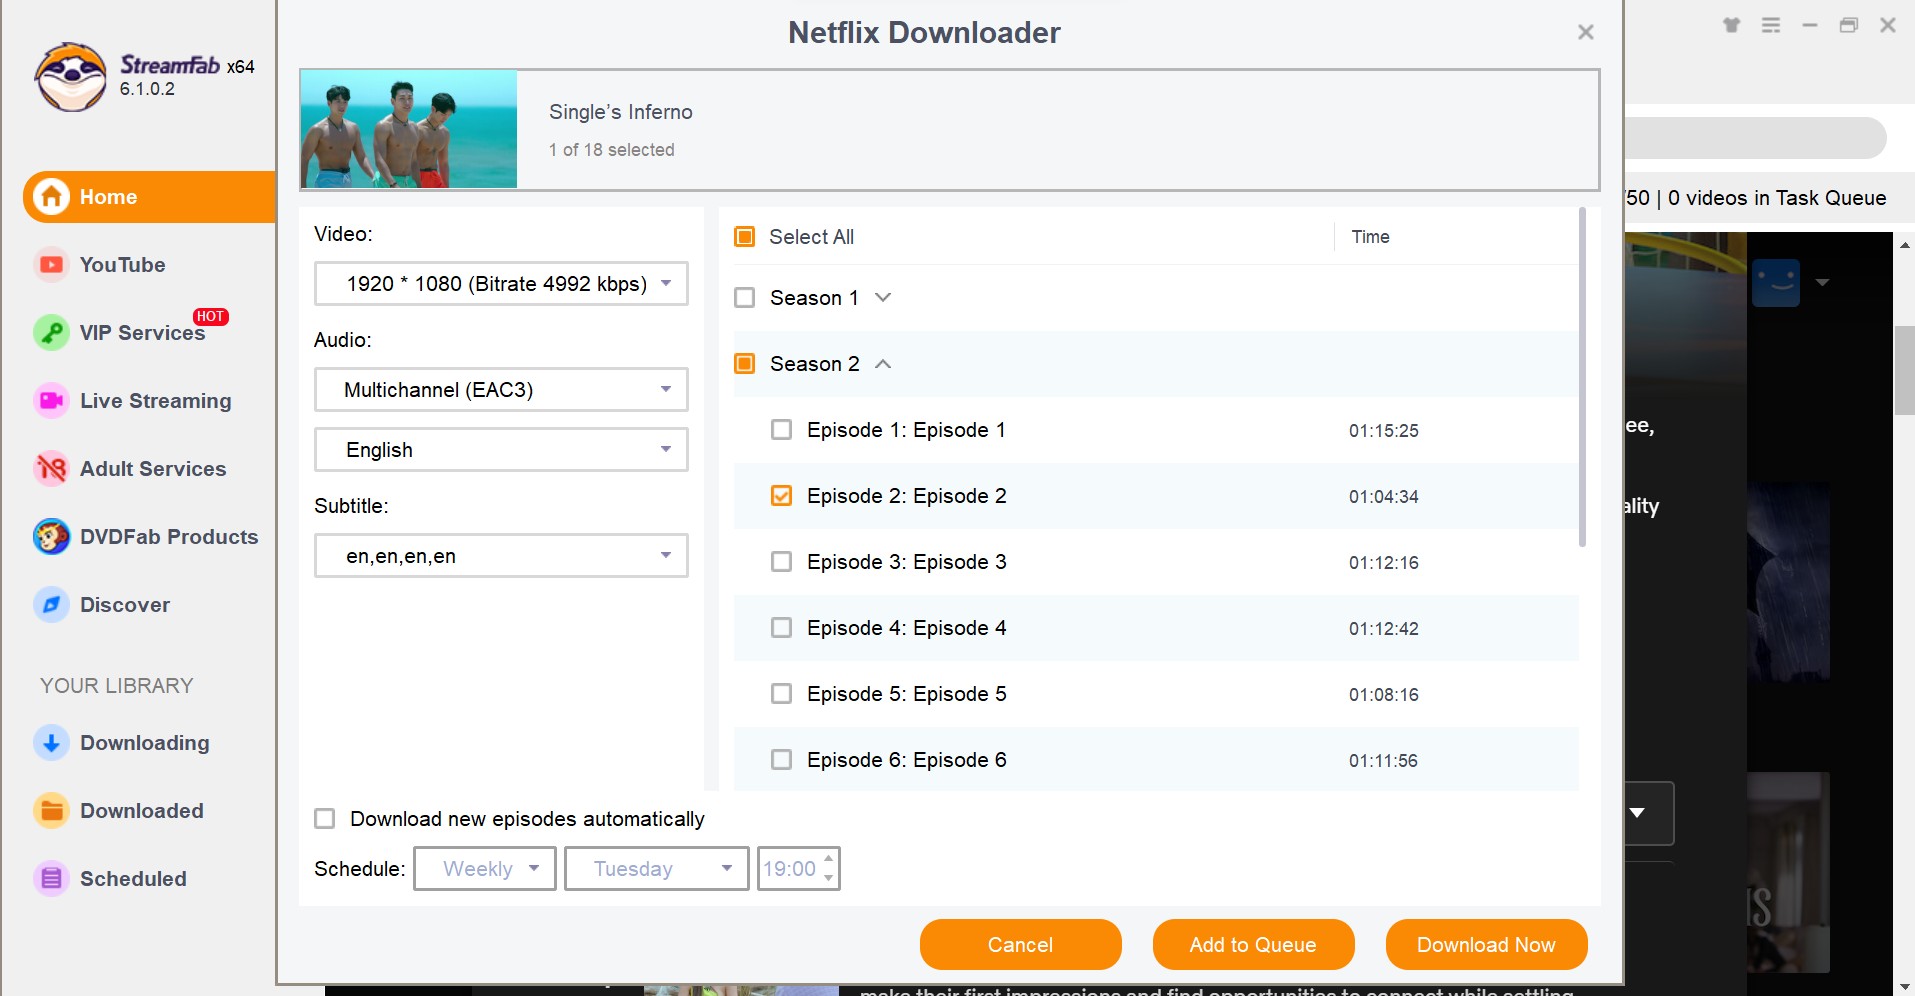The height and width of the screenshot is (996, 1915).
Task: Open the hamburger menu in title bar
Action: pyautogui.click(x=1771, y=25)
